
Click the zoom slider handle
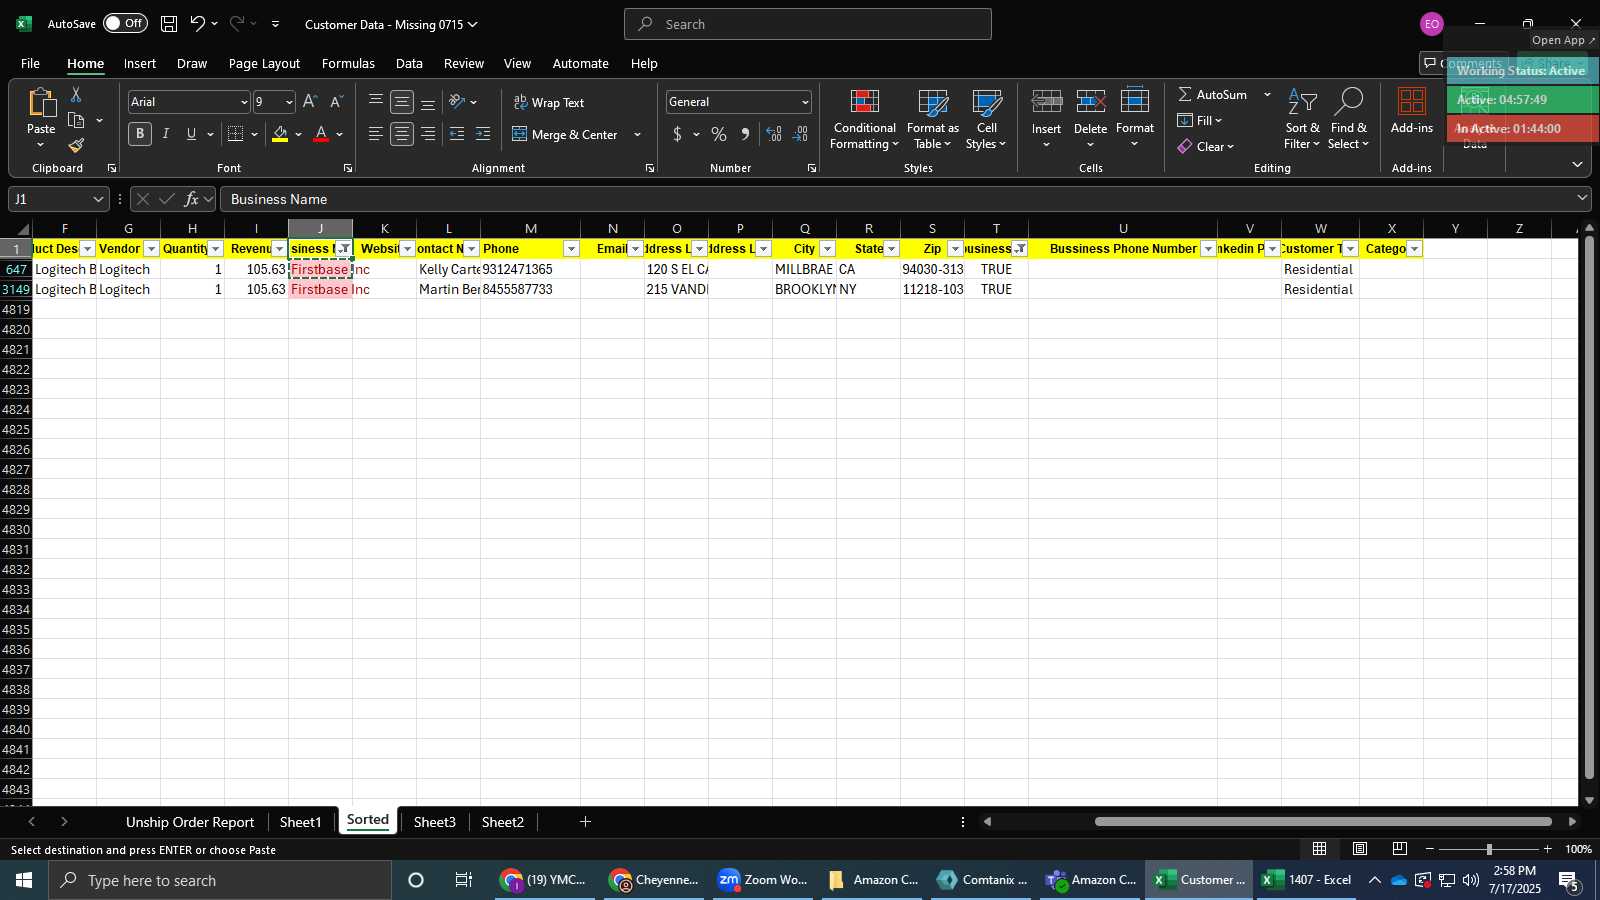1489,849
